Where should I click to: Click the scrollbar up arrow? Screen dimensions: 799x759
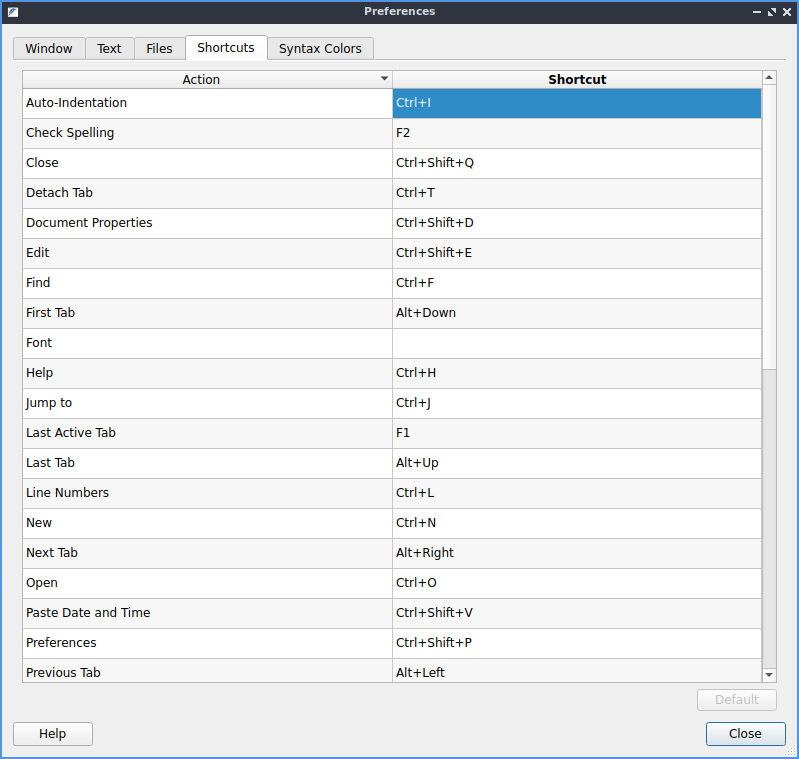click(x=769, y=78)
